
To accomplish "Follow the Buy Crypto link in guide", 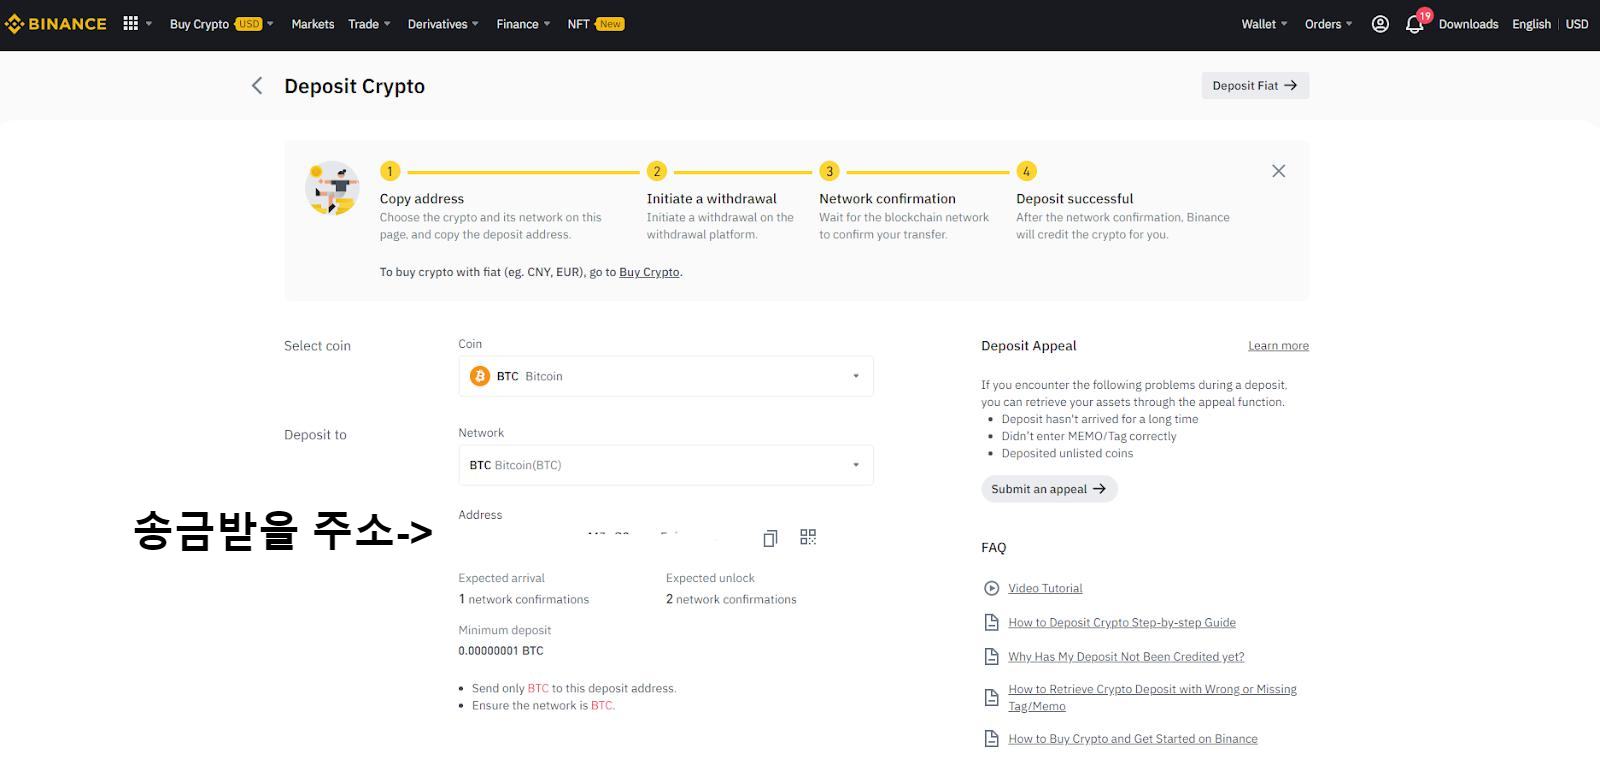I will click(649, 272).
